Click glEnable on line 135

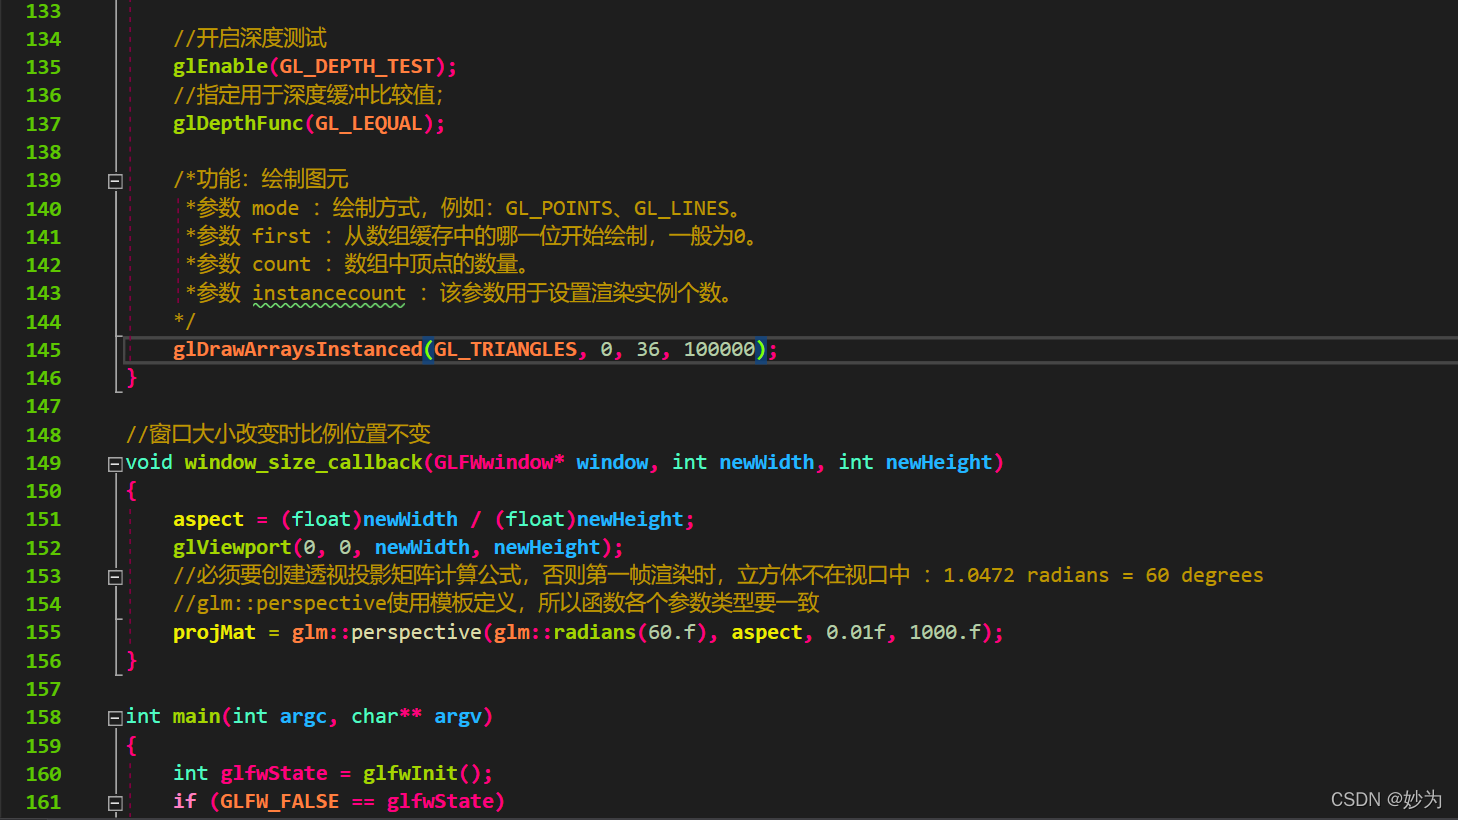point(221,66)
